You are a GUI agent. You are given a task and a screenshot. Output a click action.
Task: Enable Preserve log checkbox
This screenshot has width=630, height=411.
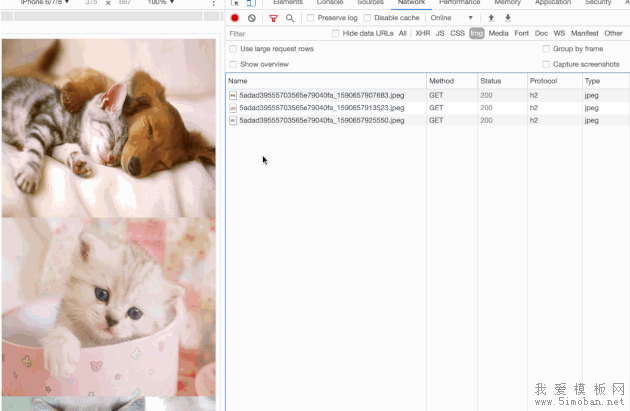(x=311, y=18)
